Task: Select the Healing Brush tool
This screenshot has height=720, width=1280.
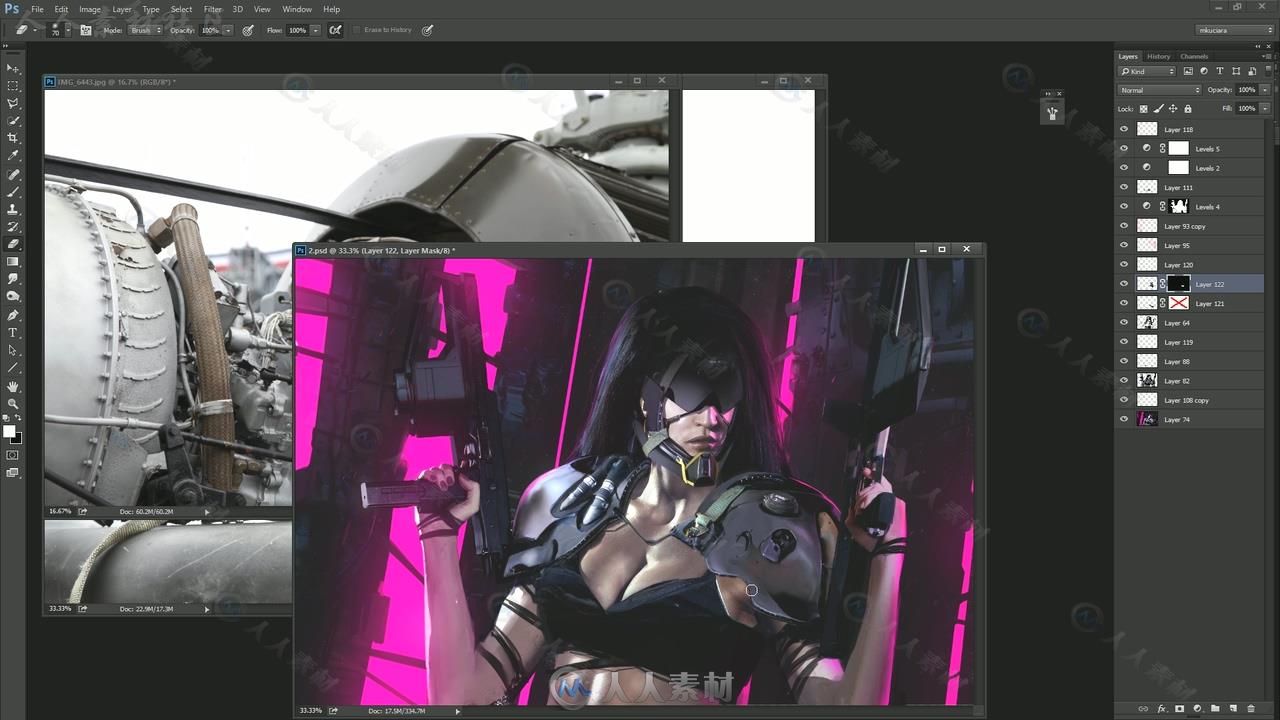Action: 13,174
